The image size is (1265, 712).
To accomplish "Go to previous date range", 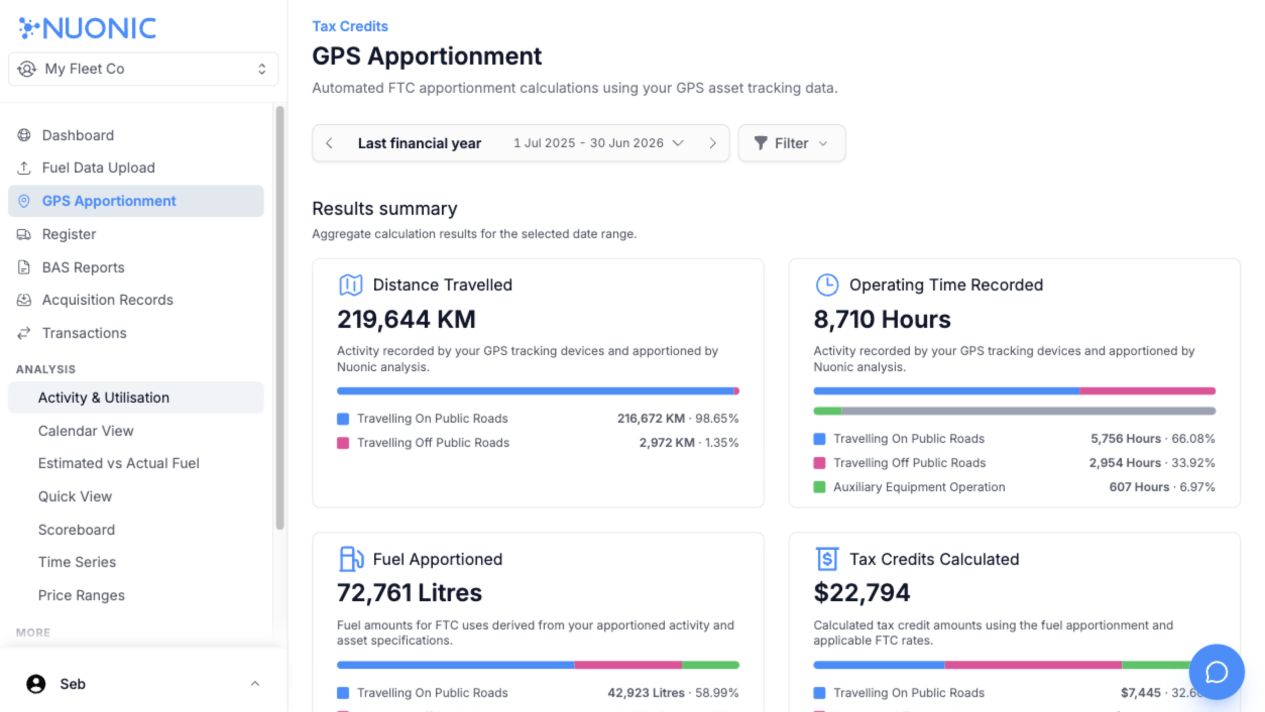I will pos(329,143).
